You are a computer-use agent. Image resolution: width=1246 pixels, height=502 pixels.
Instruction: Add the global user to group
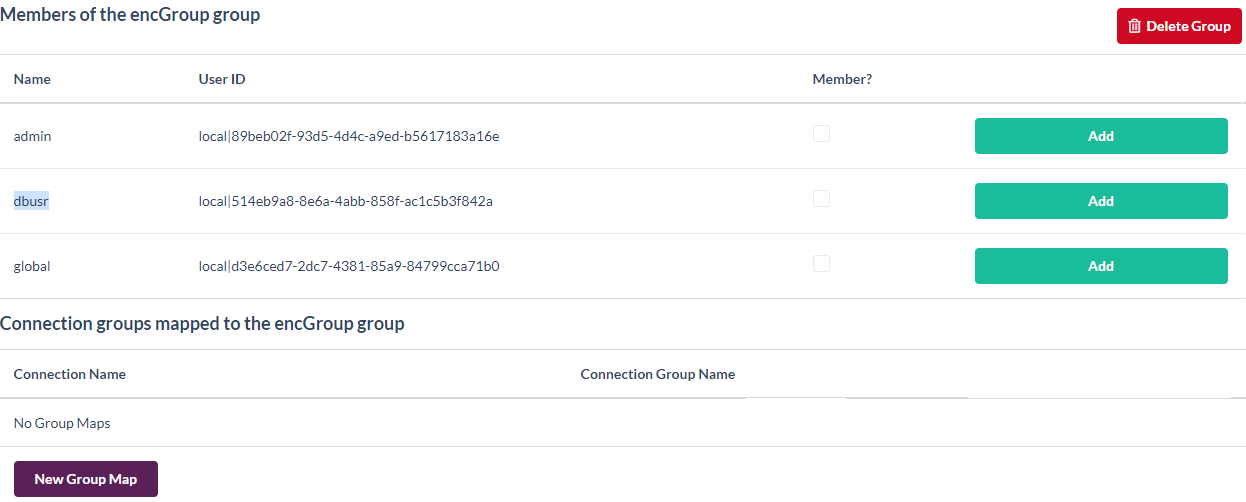coord(1100,266)
